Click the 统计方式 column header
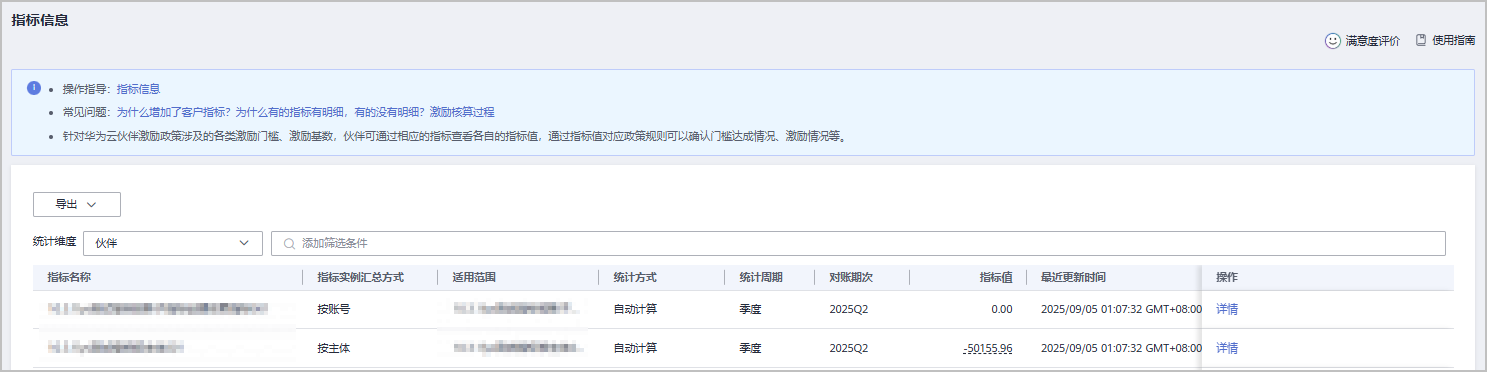Screen dimensions: 1487x372 [635, 277]
